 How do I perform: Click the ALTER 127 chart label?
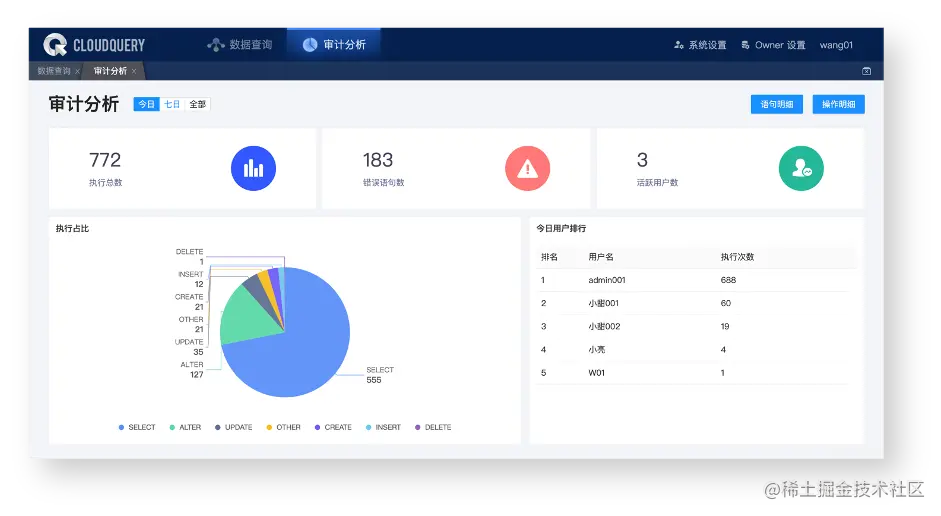pos(192,370)
